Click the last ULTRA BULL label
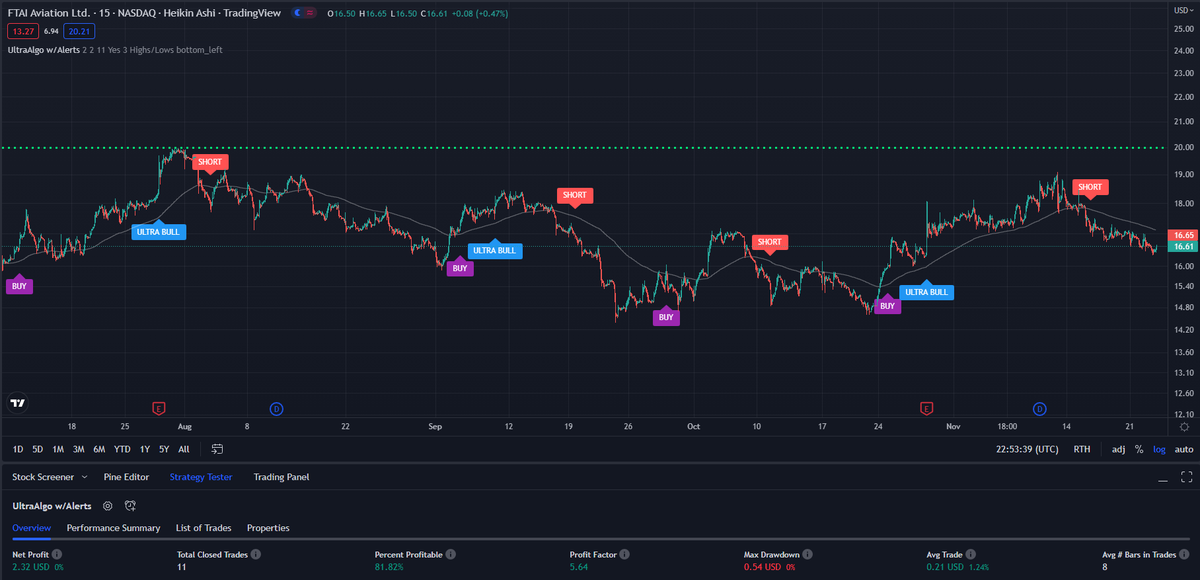 coord(926,291)
